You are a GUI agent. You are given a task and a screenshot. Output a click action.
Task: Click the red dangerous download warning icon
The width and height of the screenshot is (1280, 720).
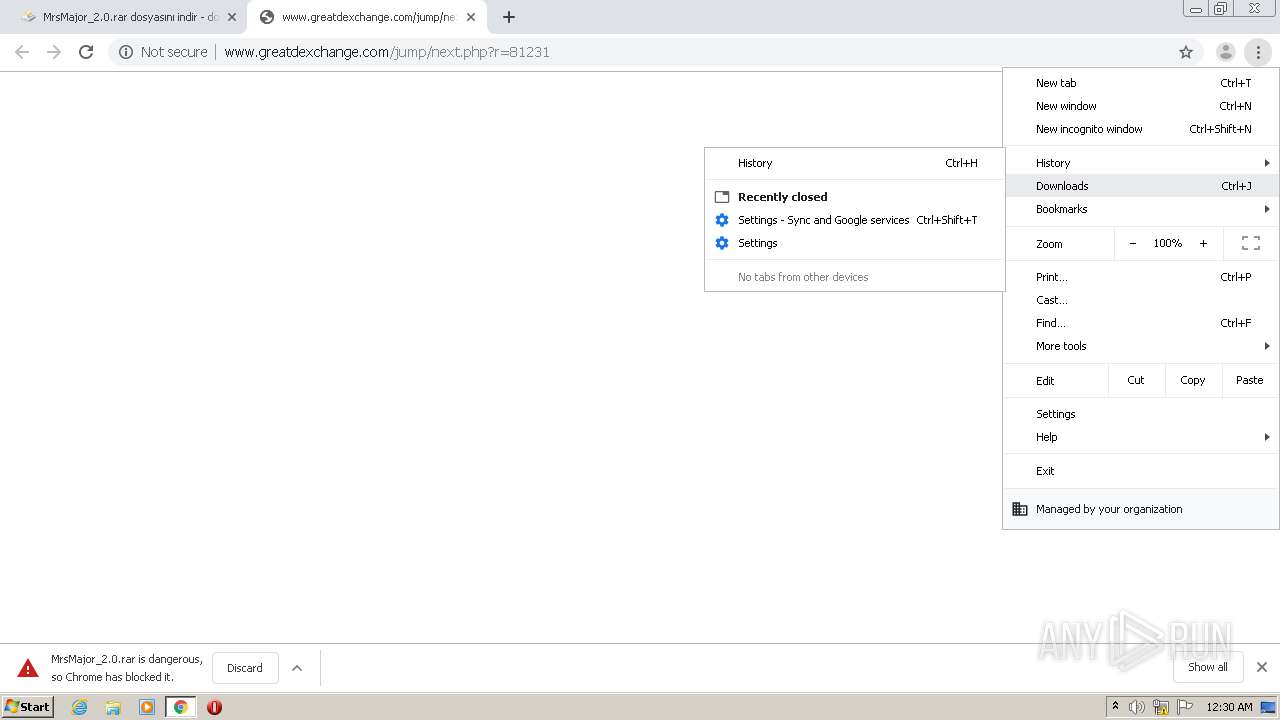click(28, 668)
